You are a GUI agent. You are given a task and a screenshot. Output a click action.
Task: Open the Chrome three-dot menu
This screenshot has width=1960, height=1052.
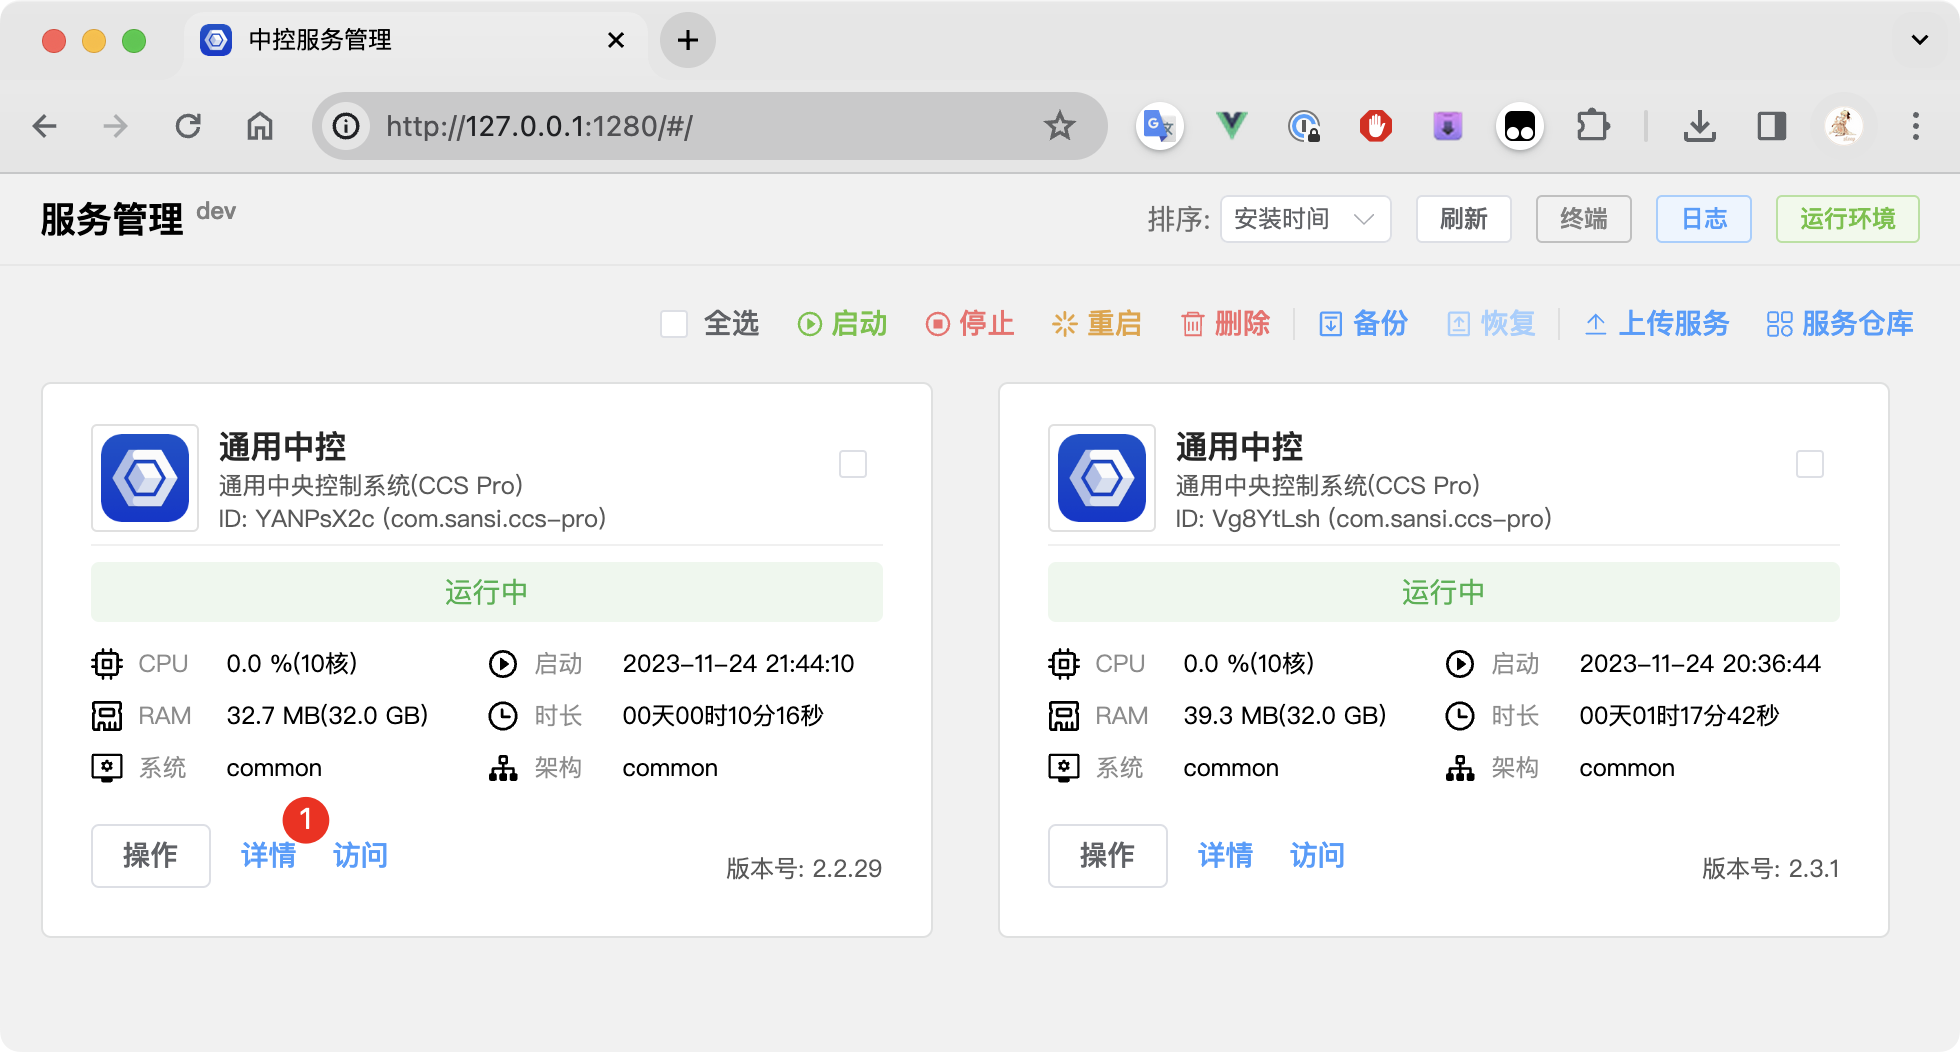coord(1915,126)
